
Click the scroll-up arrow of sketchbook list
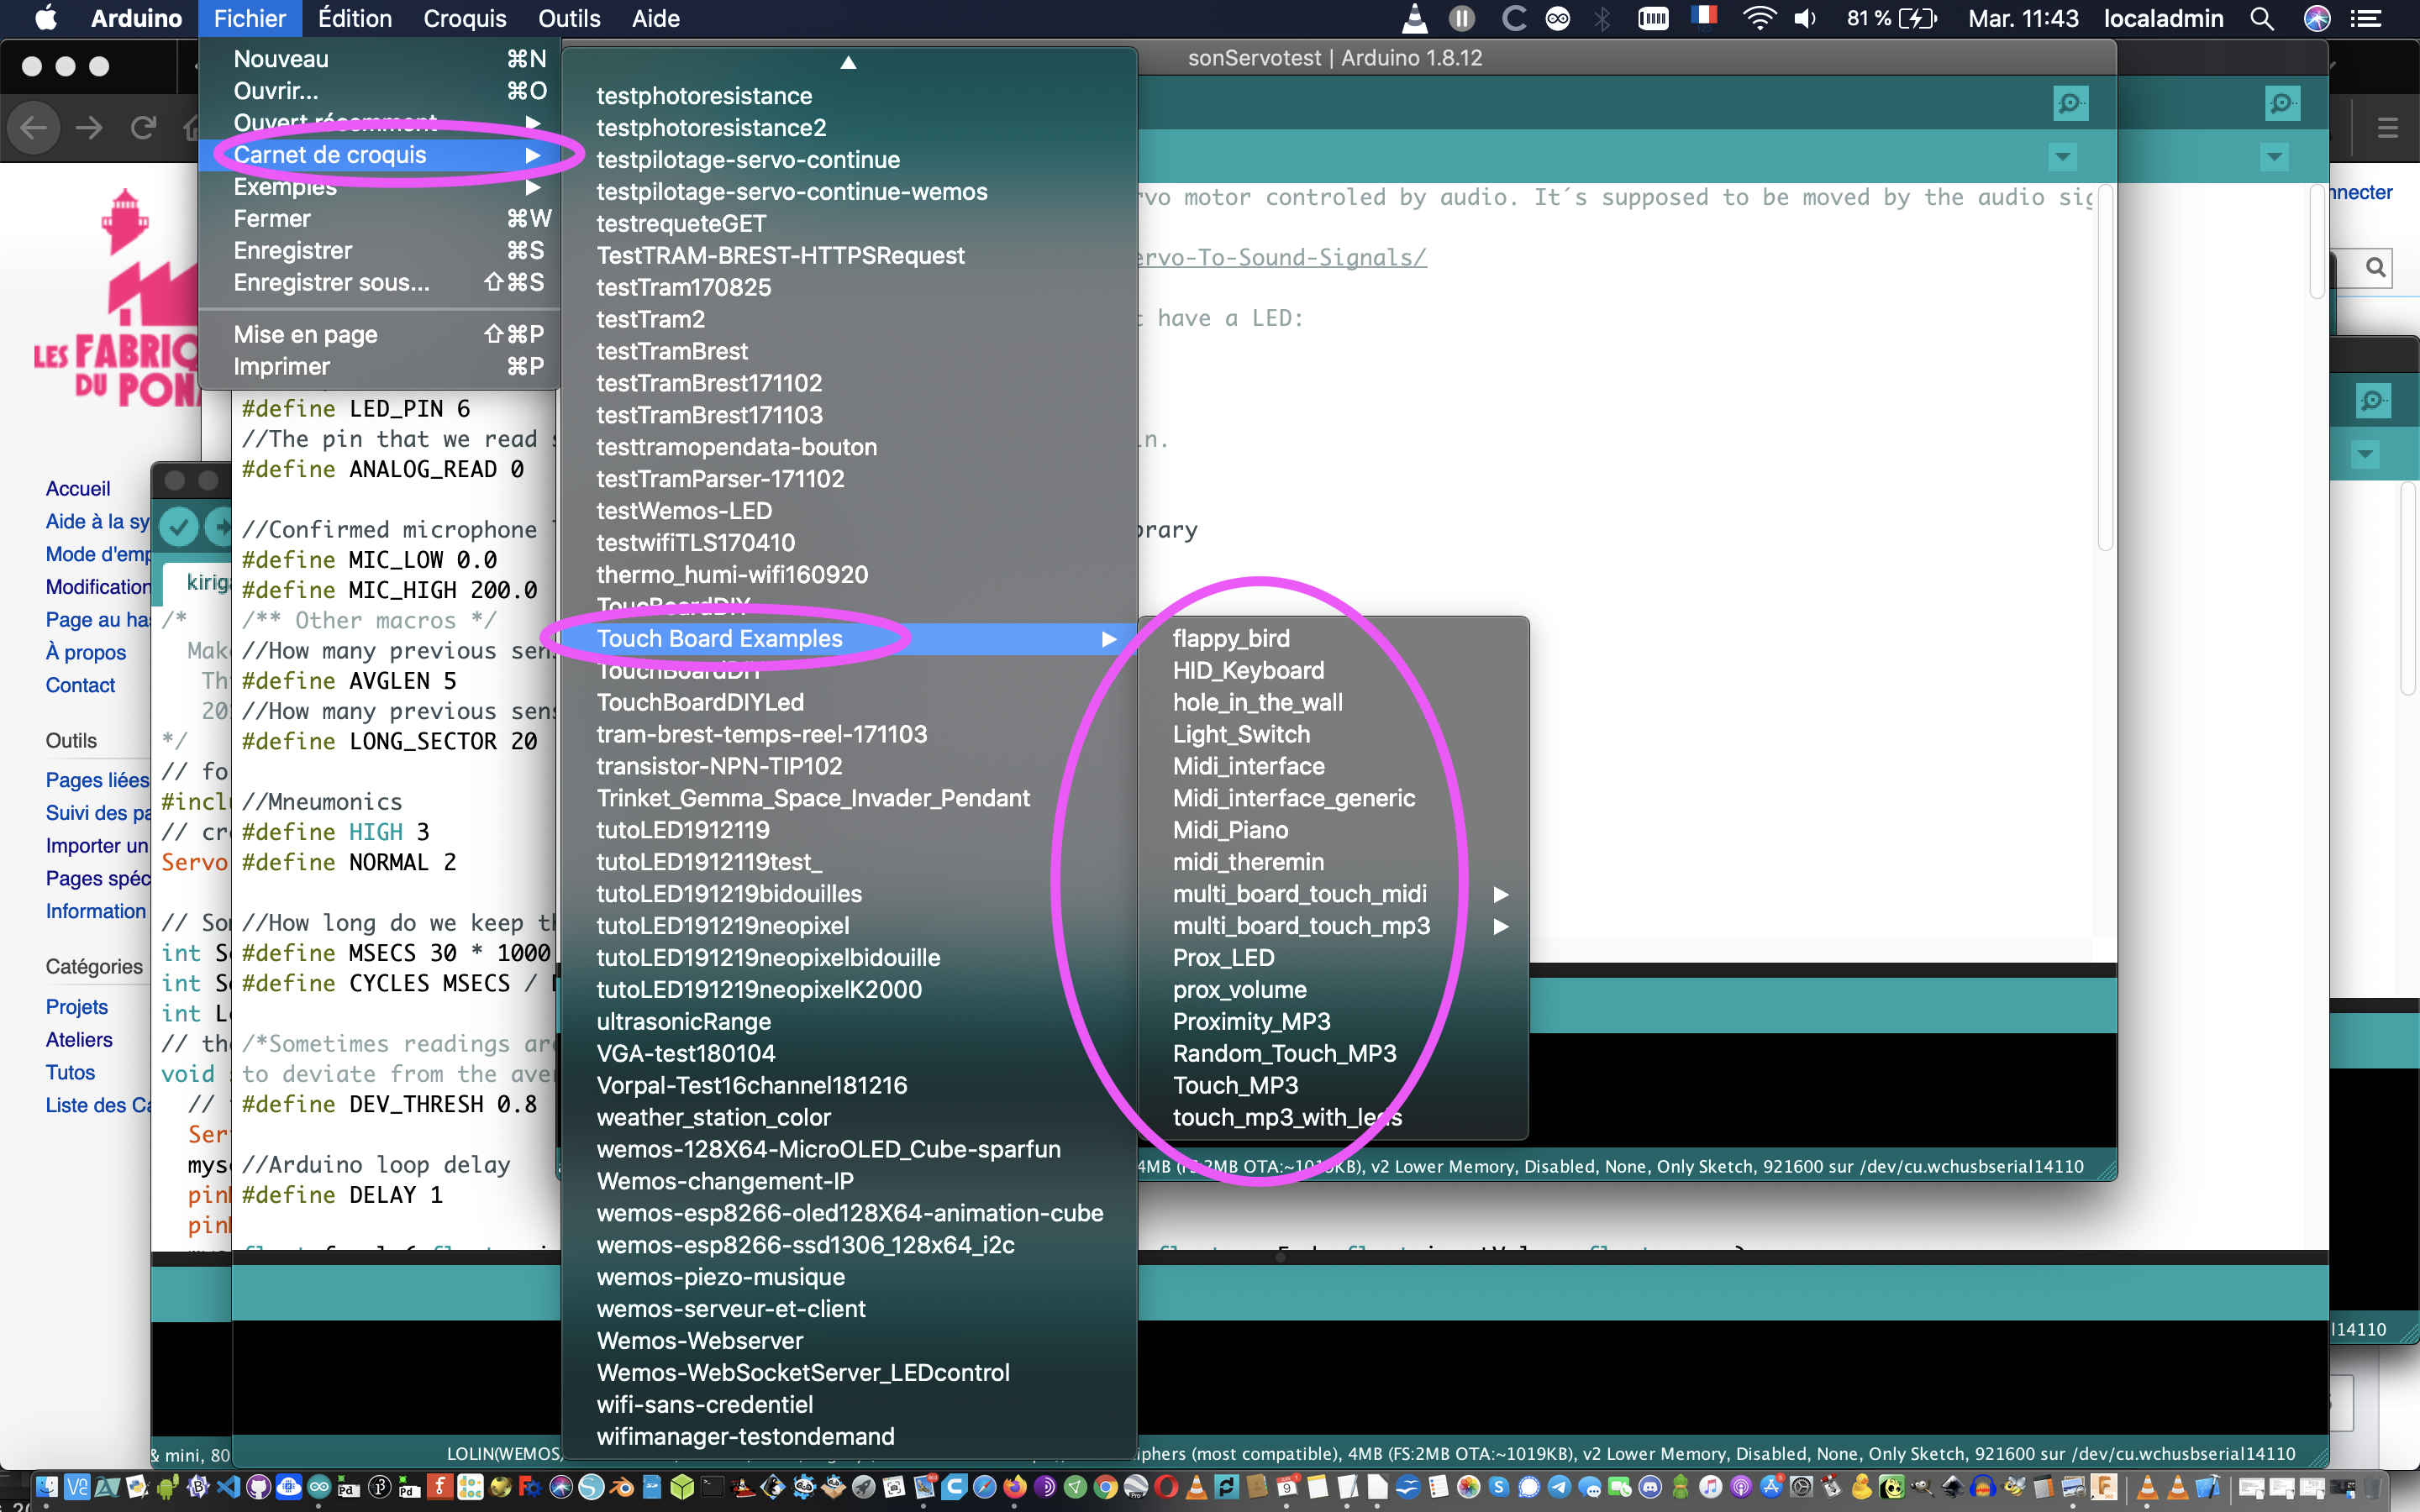[848, 63]
